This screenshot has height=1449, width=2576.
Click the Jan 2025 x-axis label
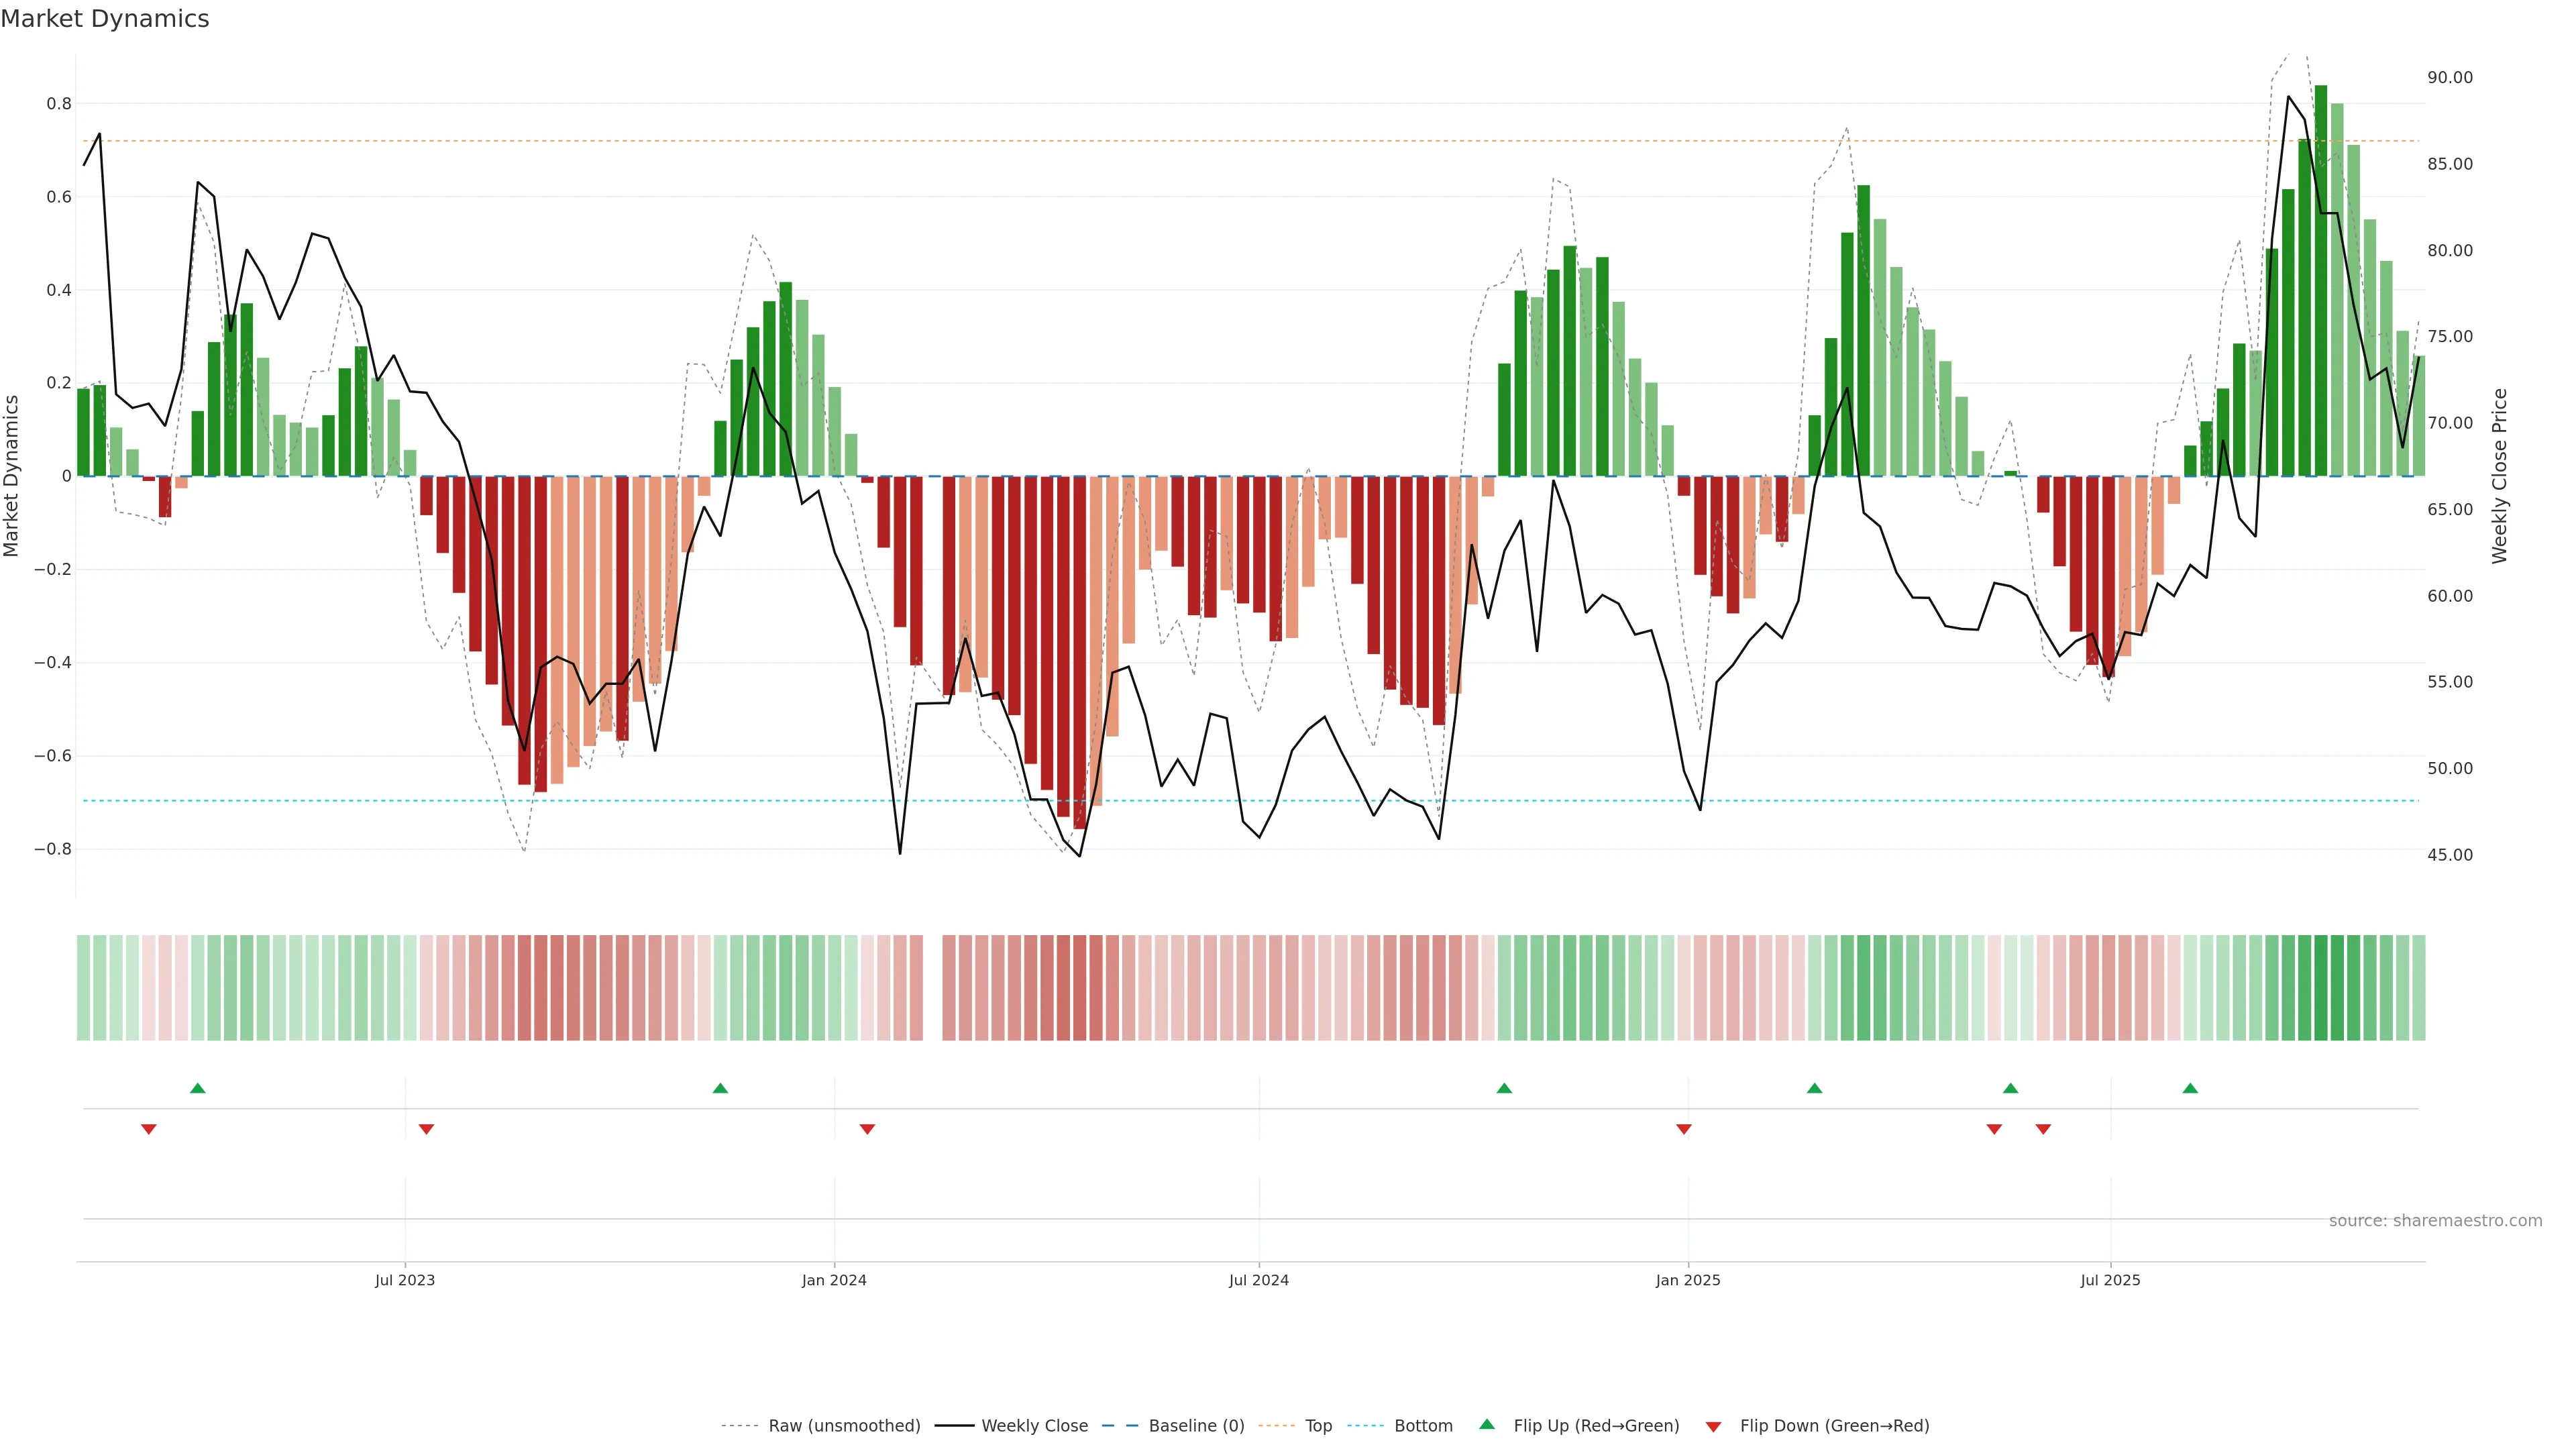[1688, 1280]
